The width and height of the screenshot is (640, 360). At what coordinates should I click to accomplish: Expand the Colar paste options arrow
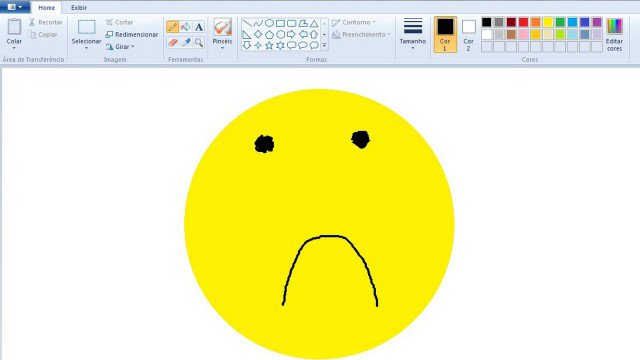14,48
